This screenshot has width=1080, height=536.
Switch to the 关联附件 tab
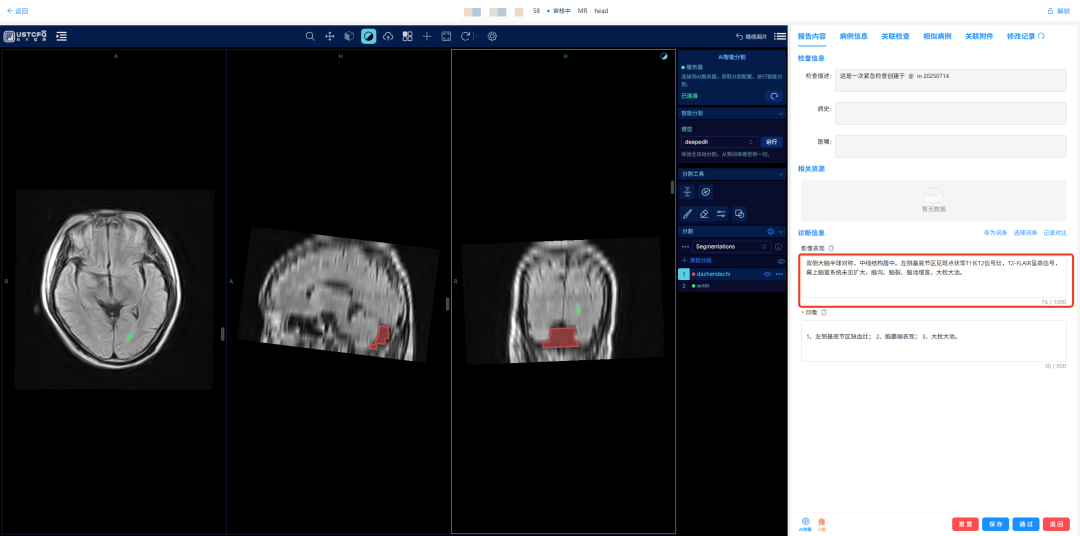point(979,36)
